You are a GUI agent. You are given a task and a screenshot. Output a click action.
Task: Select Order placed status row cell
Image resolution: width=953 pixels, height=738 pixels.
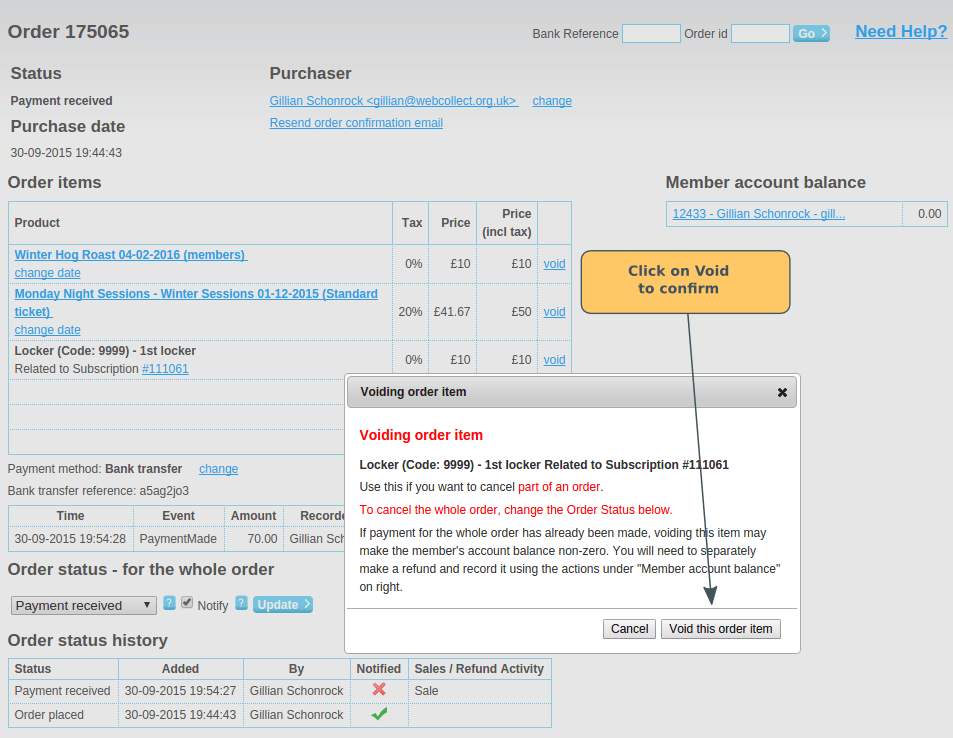(63, 715)
